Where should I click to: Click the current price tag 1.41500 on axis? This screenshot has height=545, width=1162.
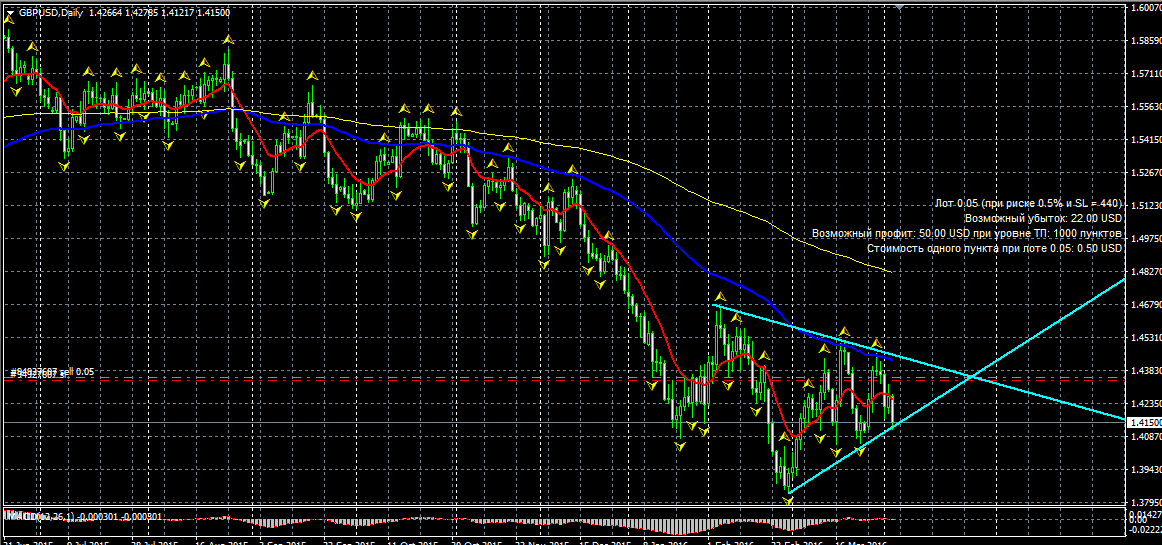click(x=1143, y=422)
